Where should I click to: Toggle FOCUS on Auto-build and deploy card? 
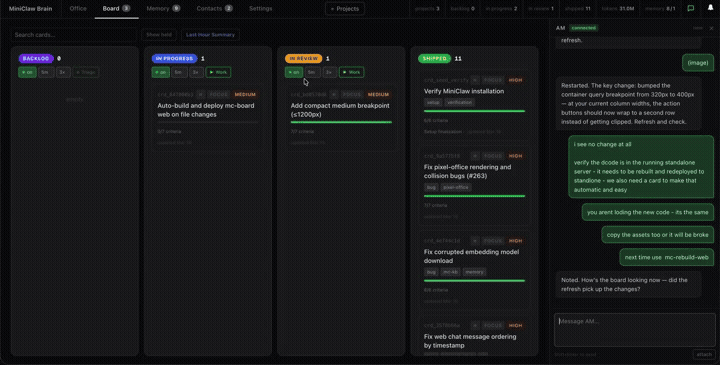[218, 95]
